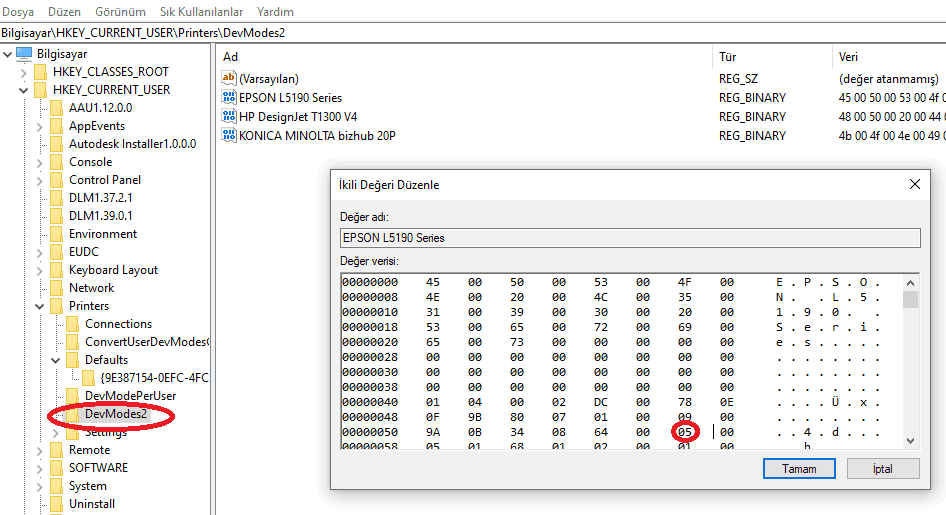
Task: Open the Sık Kullanılanlar menu
Action: pos(200,12)
